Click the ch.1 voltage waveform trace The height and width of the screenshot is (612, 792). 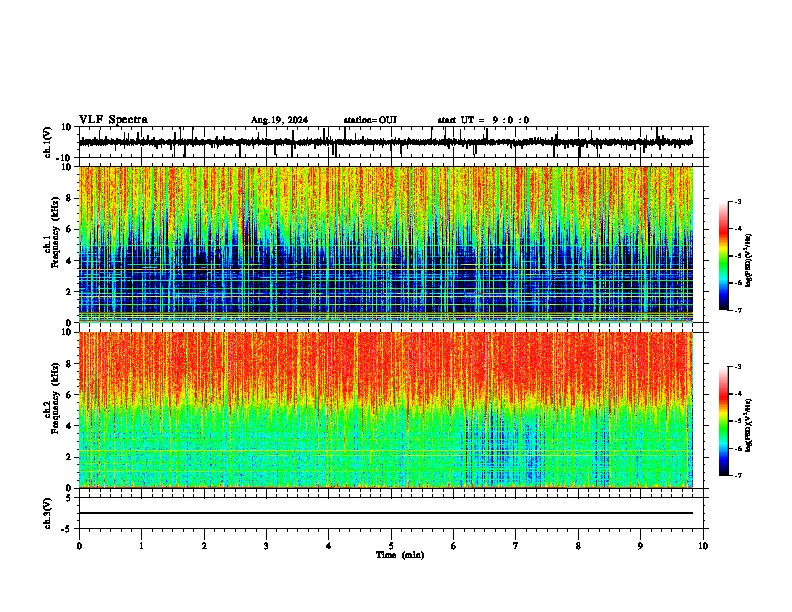386,142
